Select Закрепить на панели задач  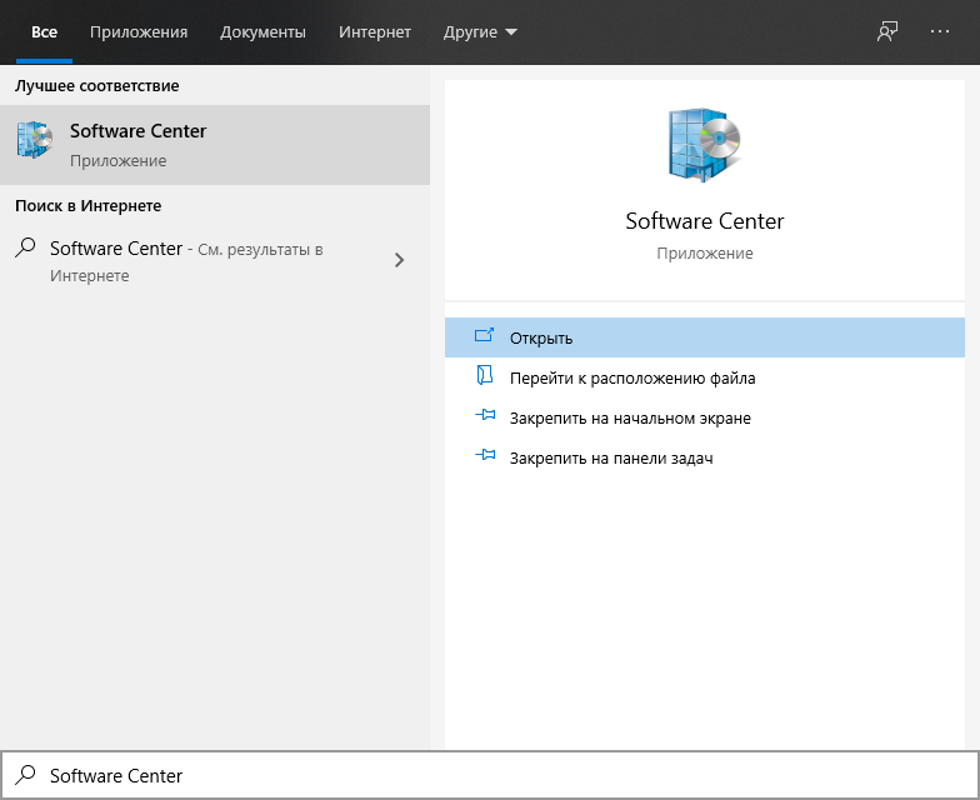(x=705, y=458)
